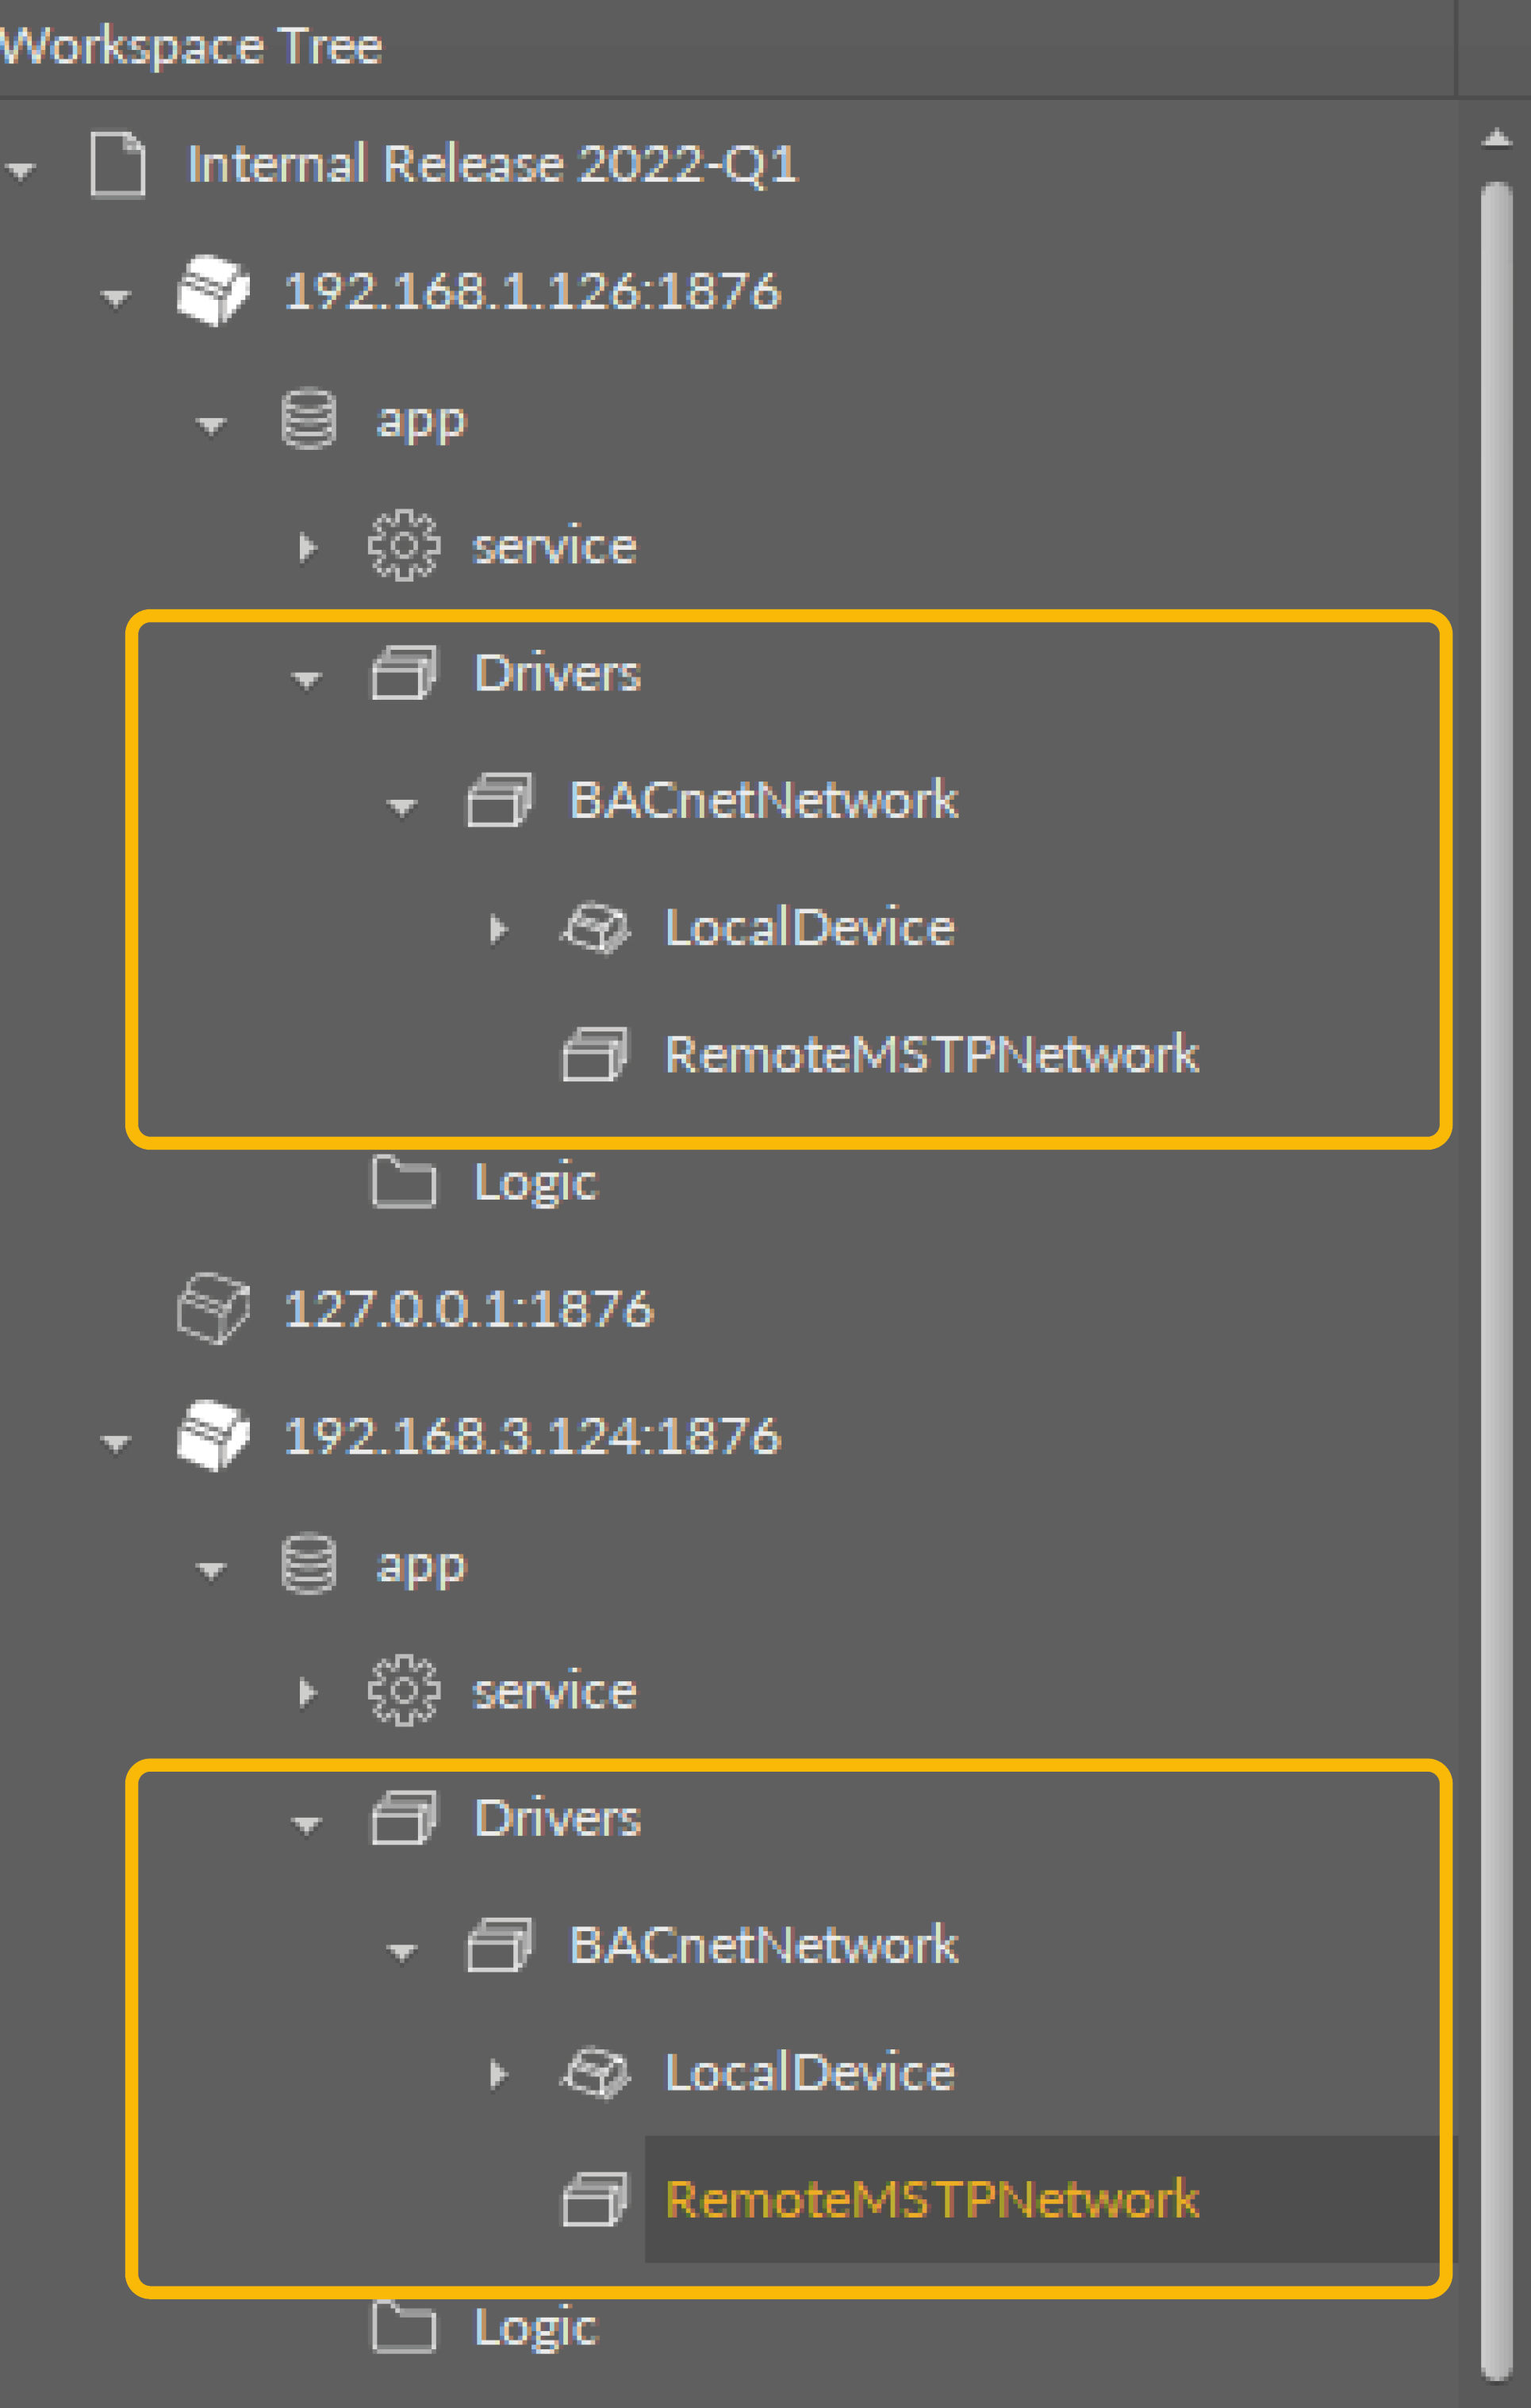Viewport: 1531px width, 2408px height.
Task: Click the scrollbar up arrow
Action: coord(1496,138)
